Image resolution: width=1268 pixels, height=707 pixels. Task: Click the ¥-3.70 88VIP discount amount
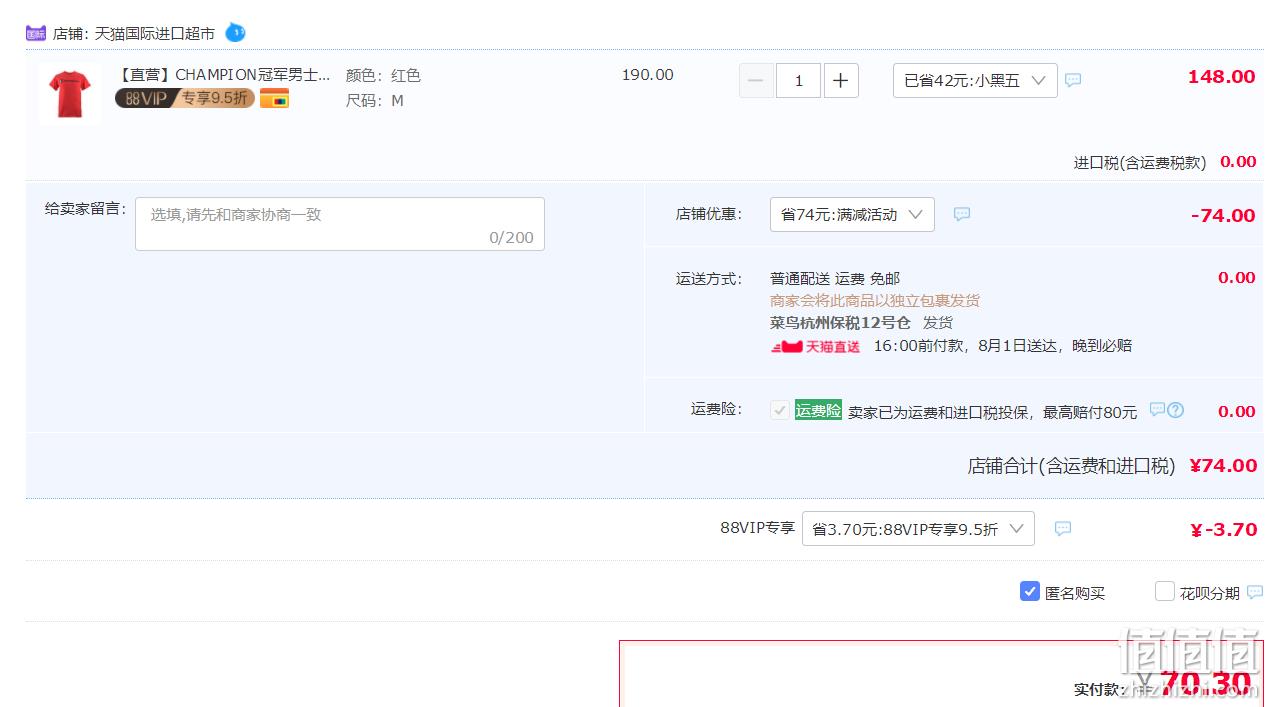click(1223, 529)
